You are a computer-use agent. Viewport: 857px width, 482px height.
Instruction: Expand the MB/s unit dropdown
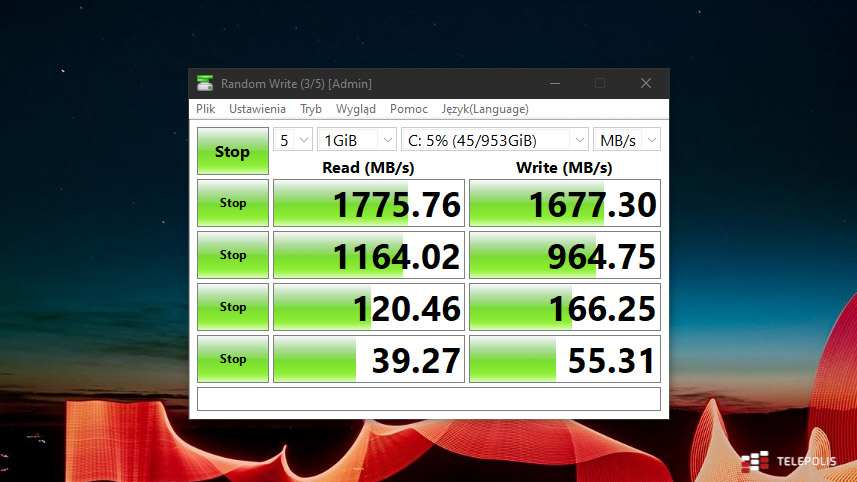627,139
